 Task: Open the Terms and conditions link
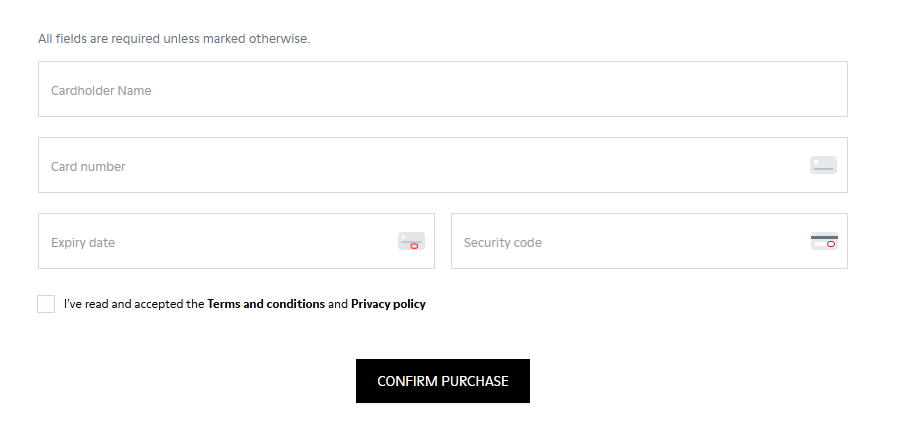[x=266, y=304]
